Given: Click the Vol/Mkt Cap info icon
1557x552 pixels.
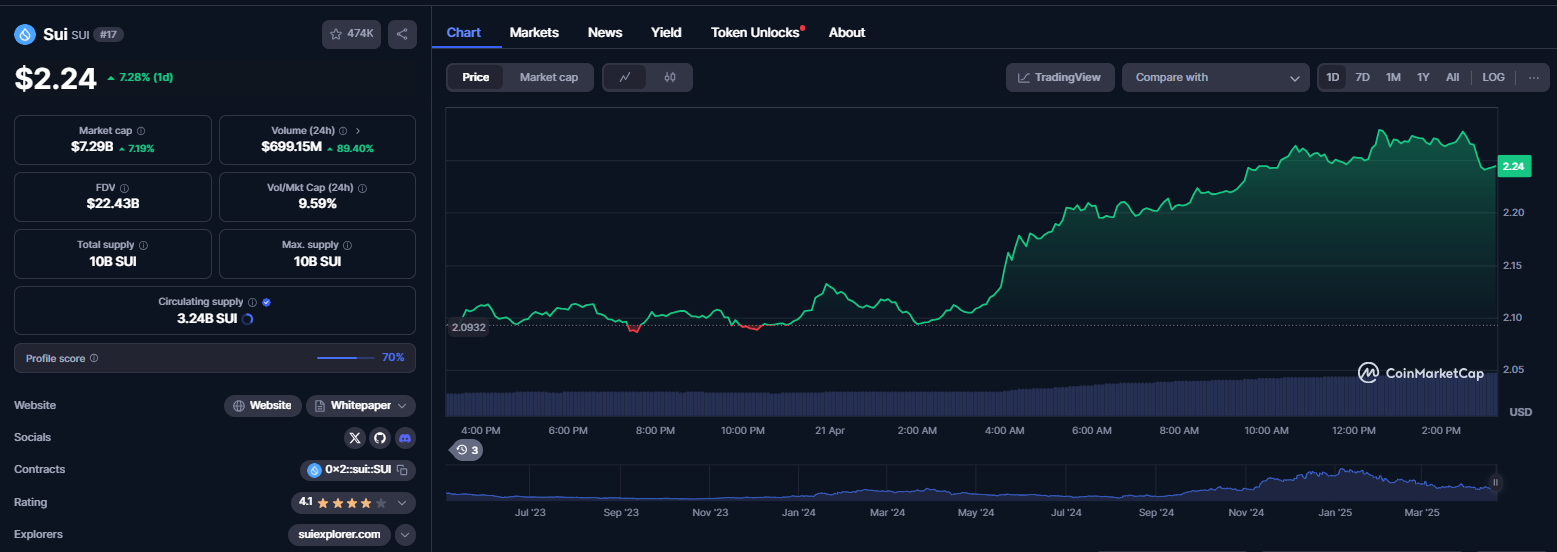Looking at the screenshot, I should click(x=363, y=188).
